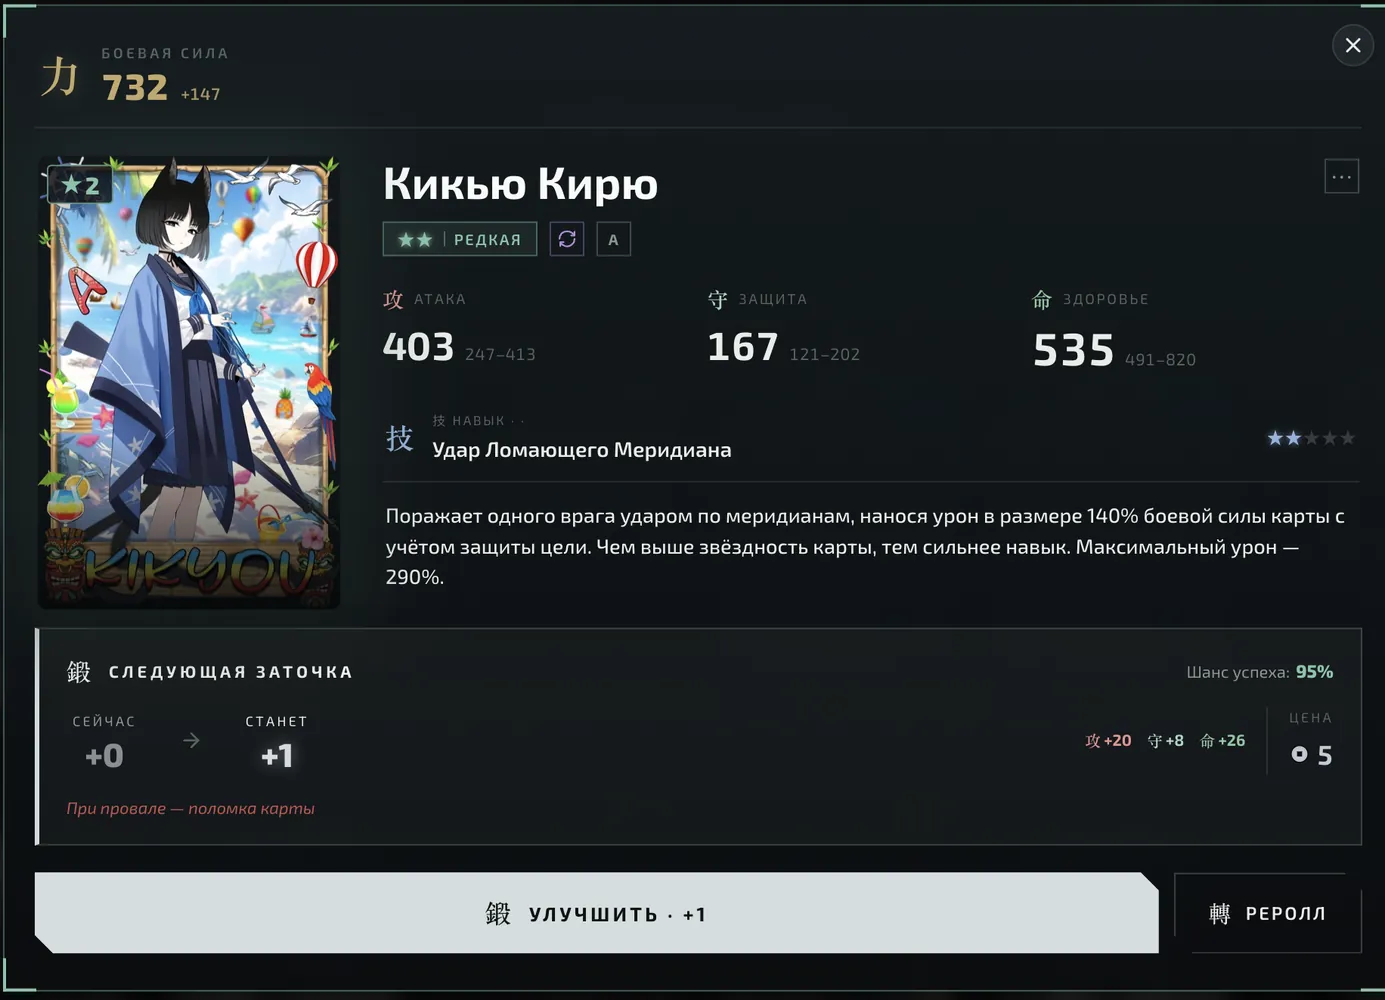Click the РЕРОЛЛ button

[1268, 913]
